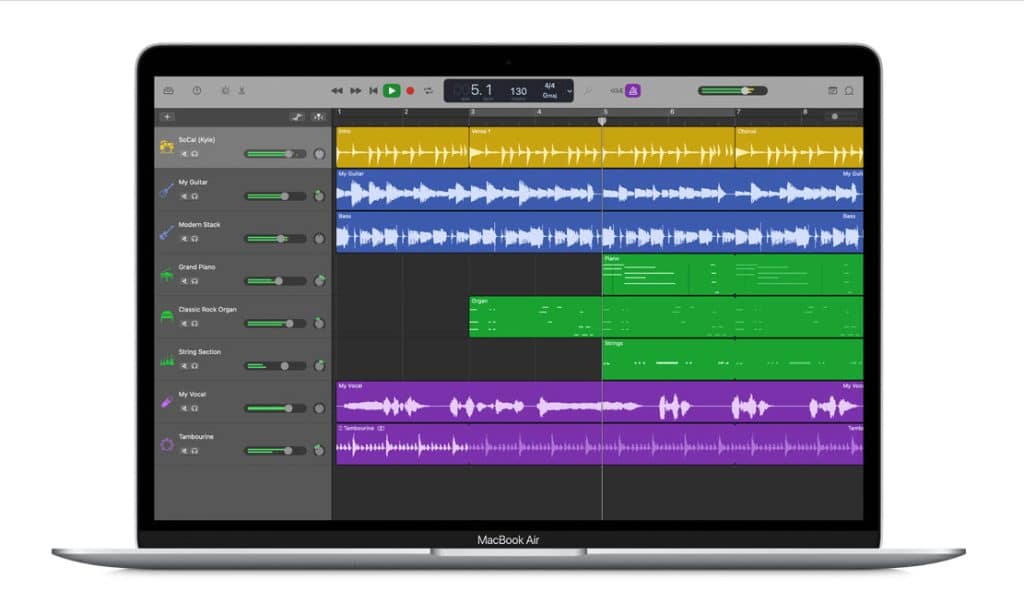
Task: Select the Intro drummer region
Action: 402,148
